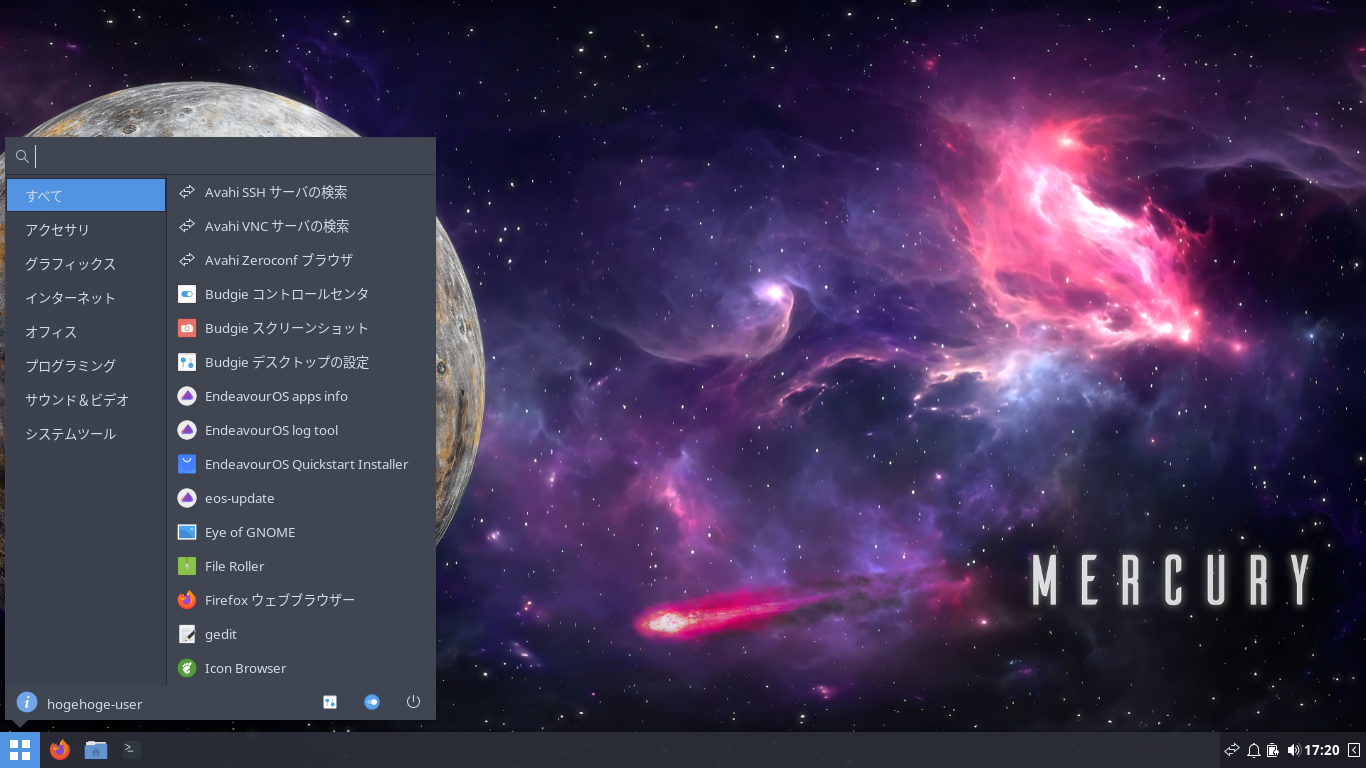Close the Budgie menu via the panel menu button
Screen dimensions: 1366x768
pos(20,750)
